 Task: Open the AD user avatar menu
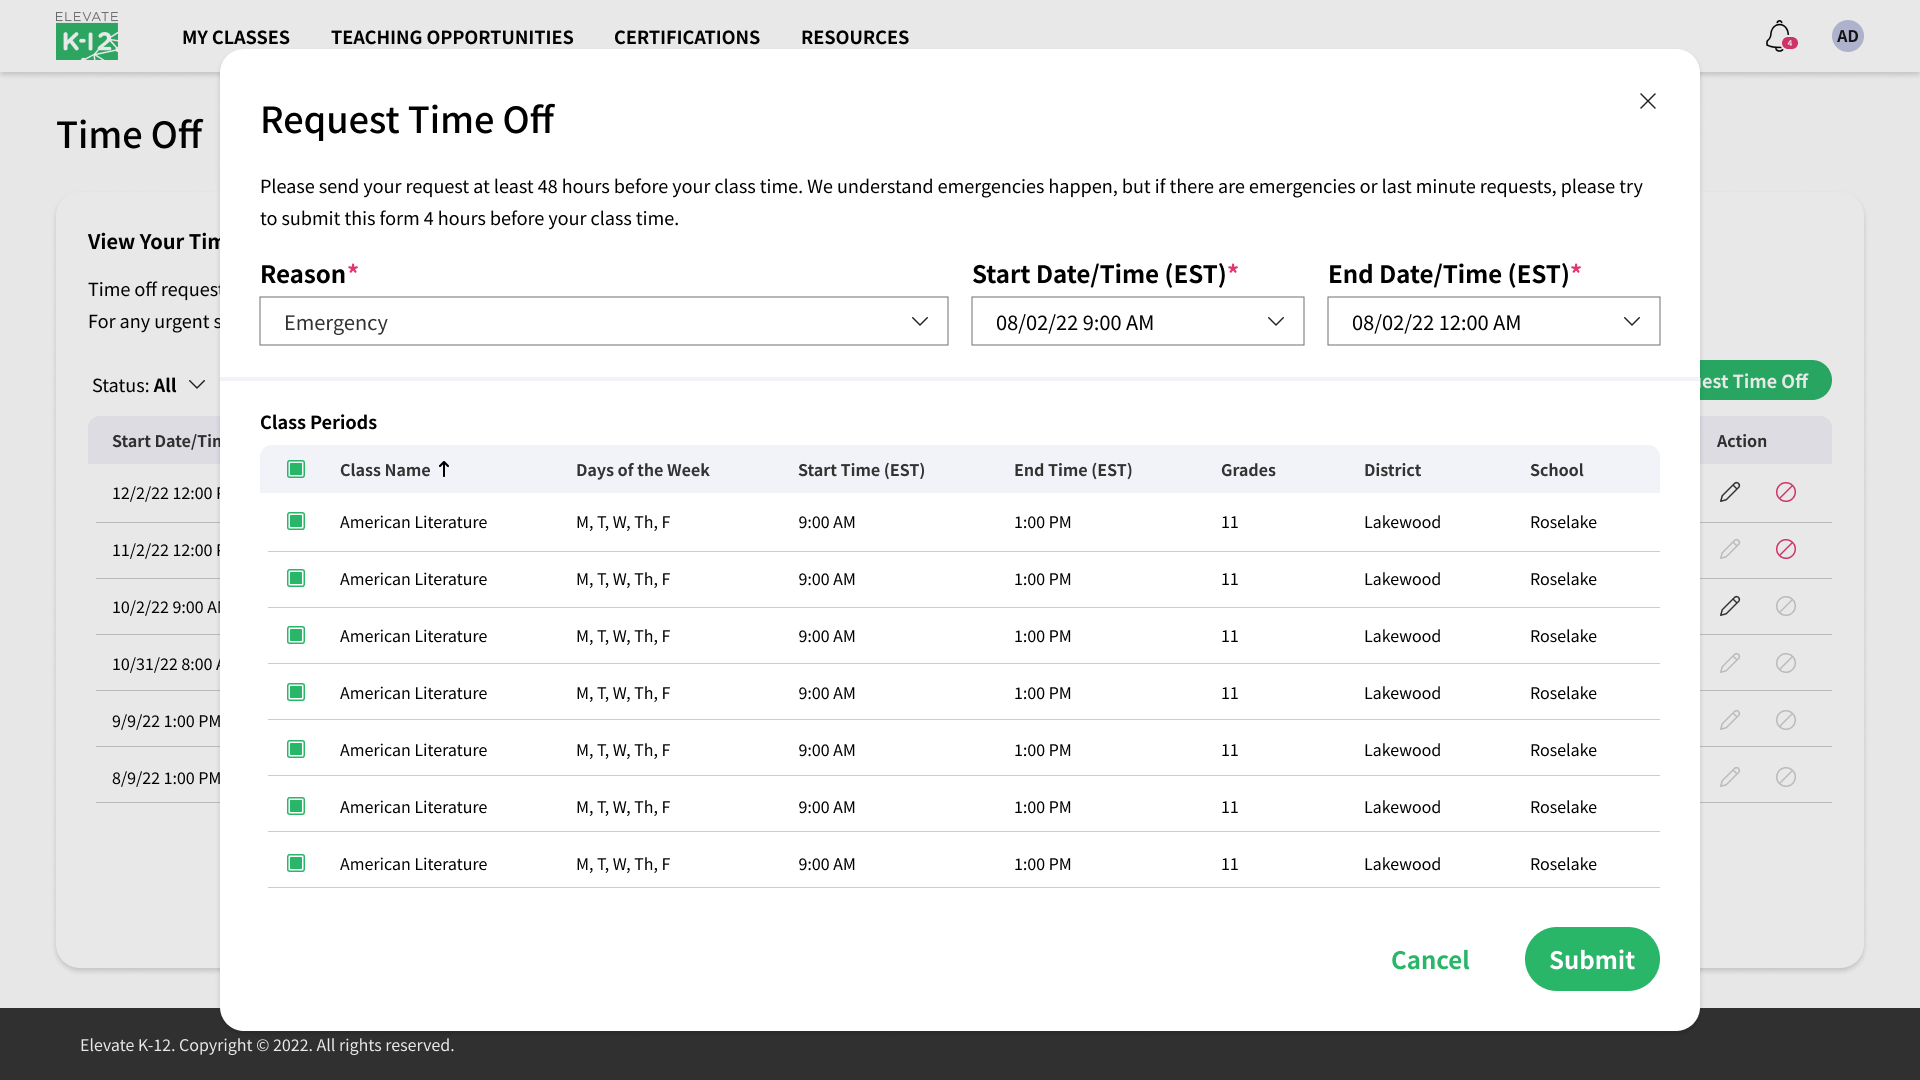point(1847,36)
